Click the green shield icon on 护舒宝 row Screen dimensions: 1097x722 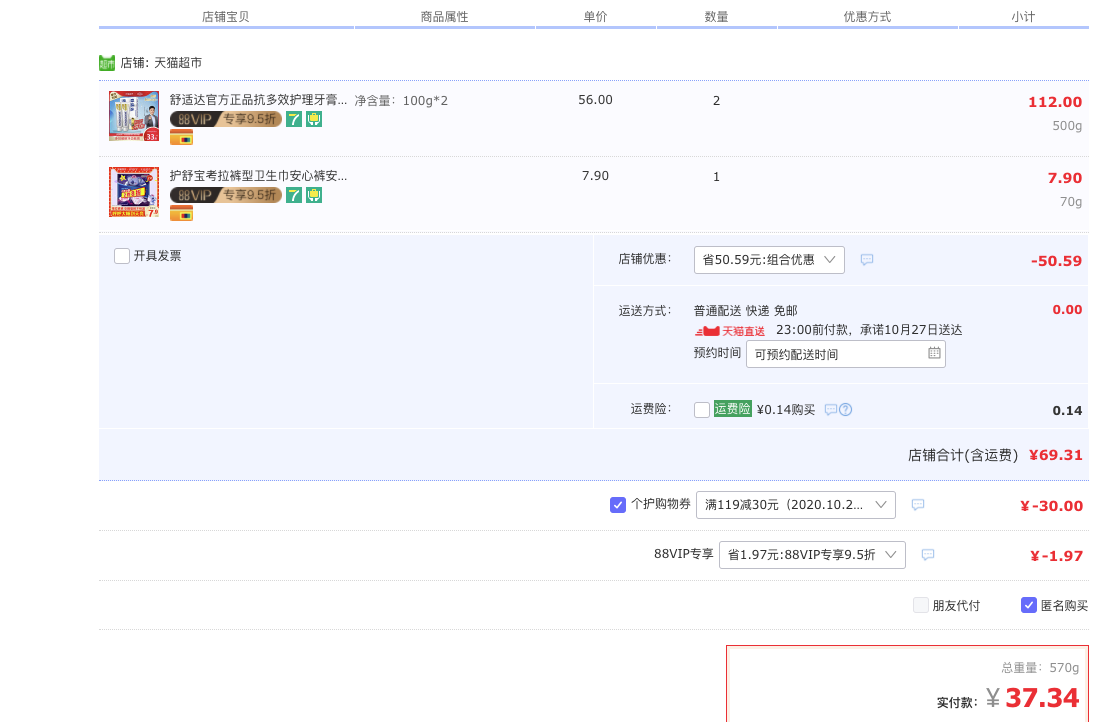click(x=314, y=195)
